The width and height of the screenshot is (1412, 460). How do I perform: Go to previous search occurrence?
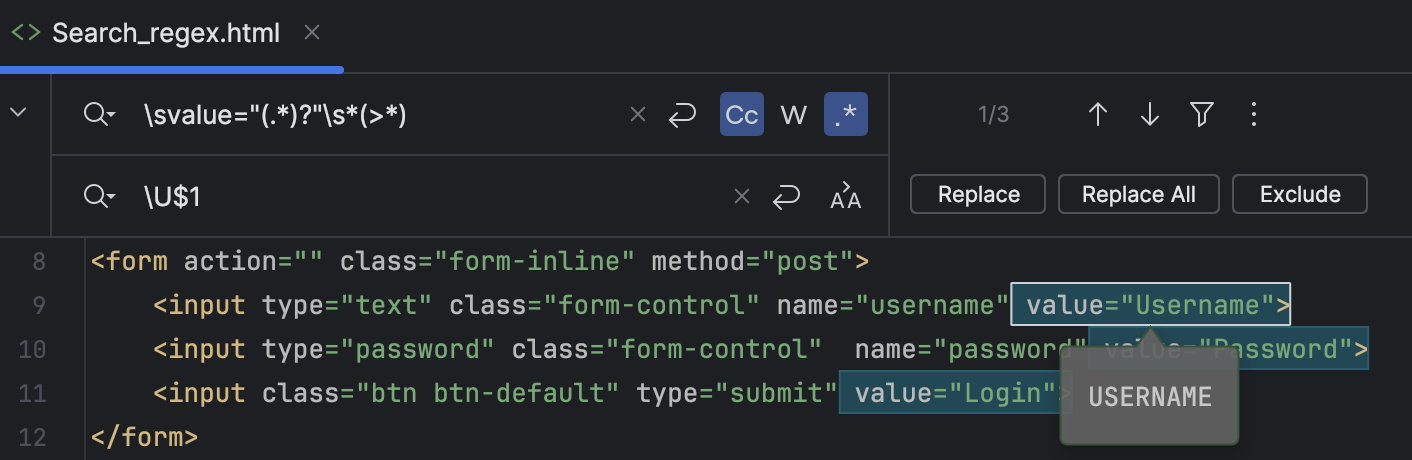click(x=1097, y=115)
